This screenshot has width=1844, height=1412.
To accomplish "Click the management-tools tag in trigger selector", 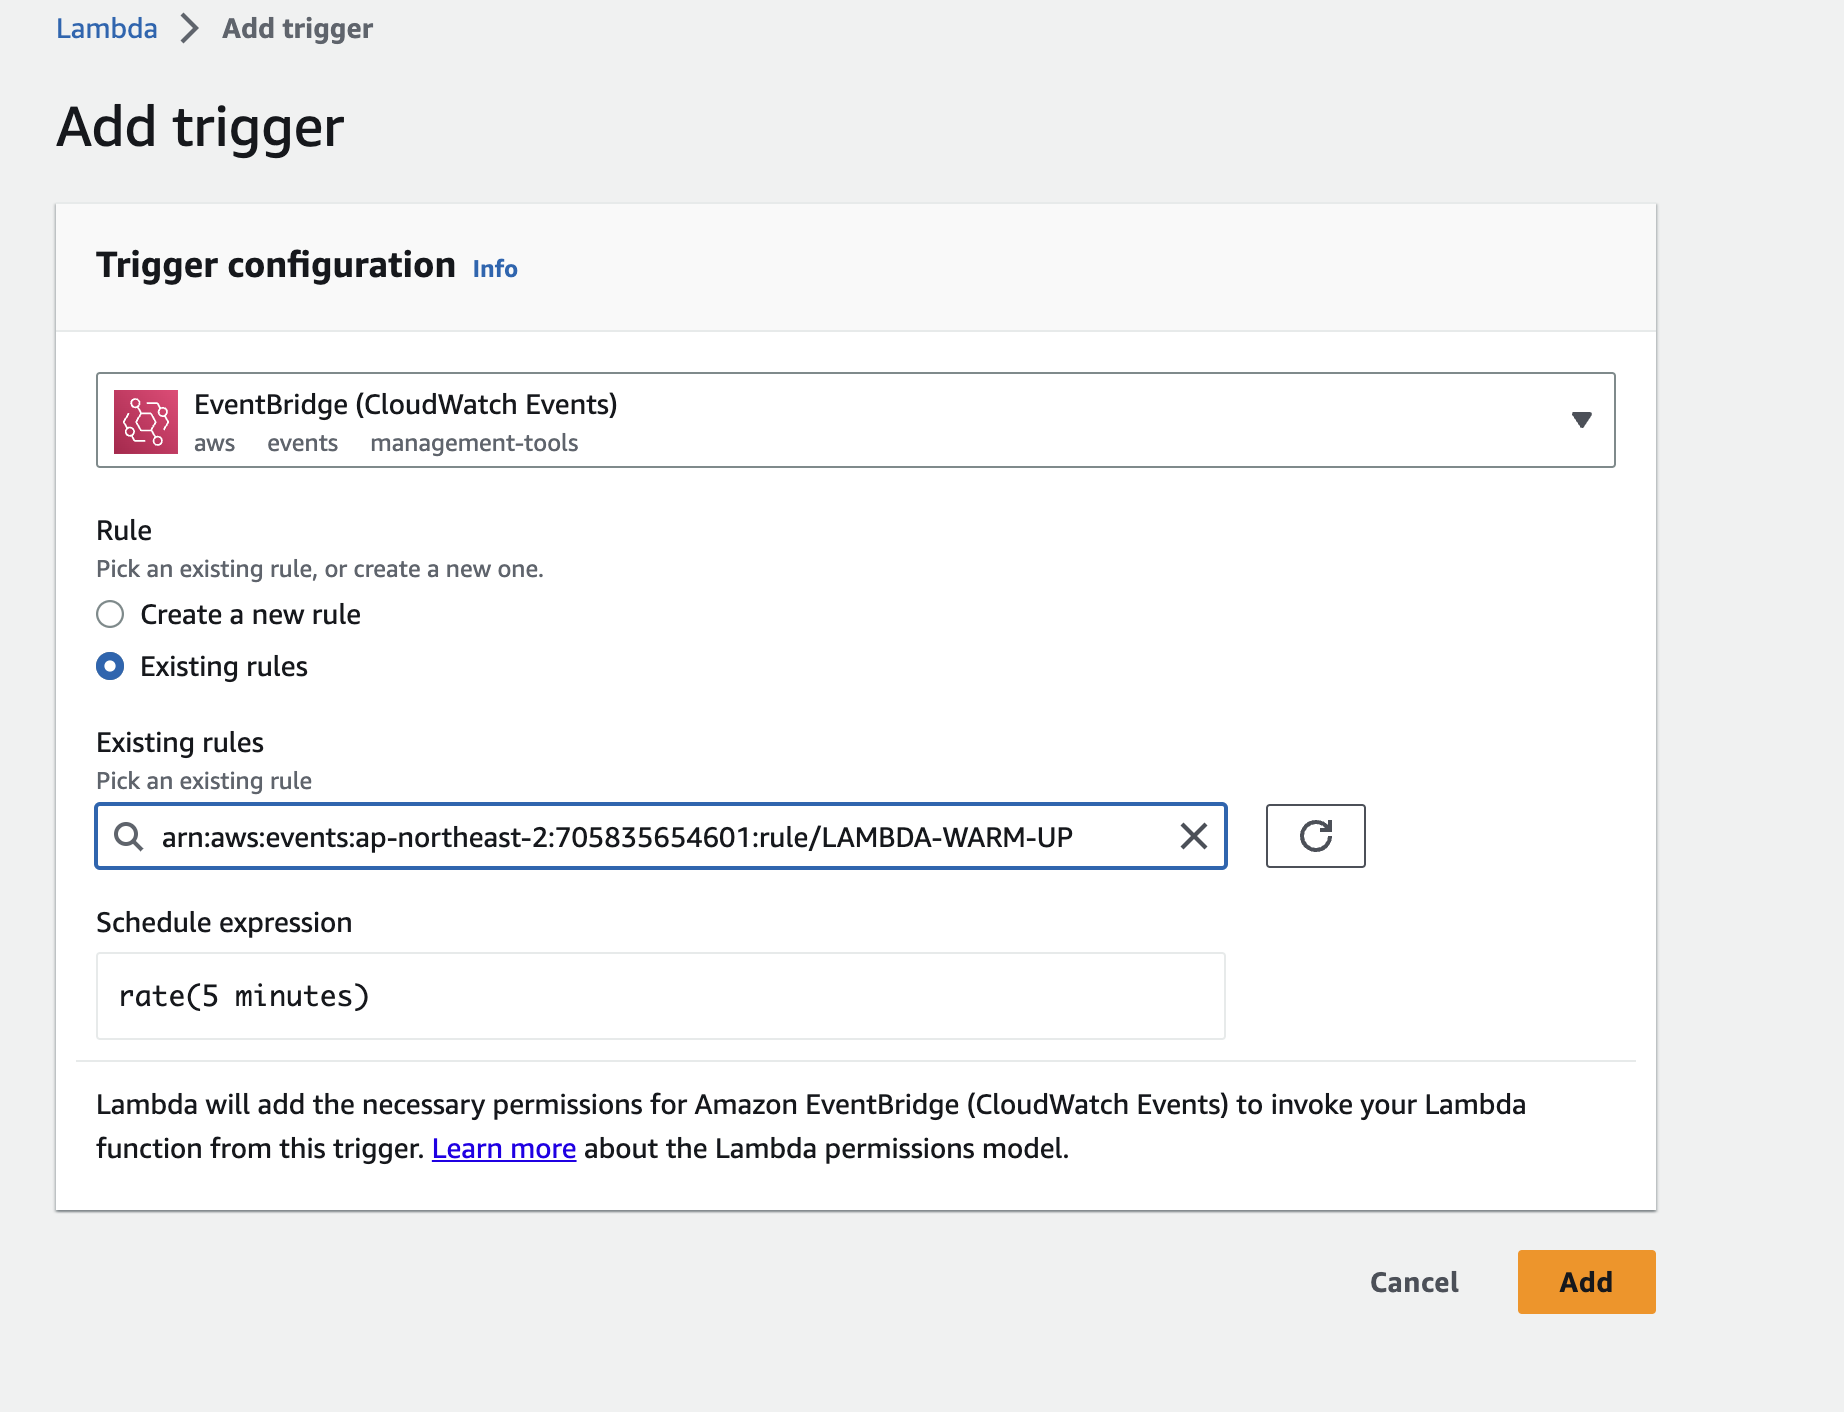I will pos(474,443).
